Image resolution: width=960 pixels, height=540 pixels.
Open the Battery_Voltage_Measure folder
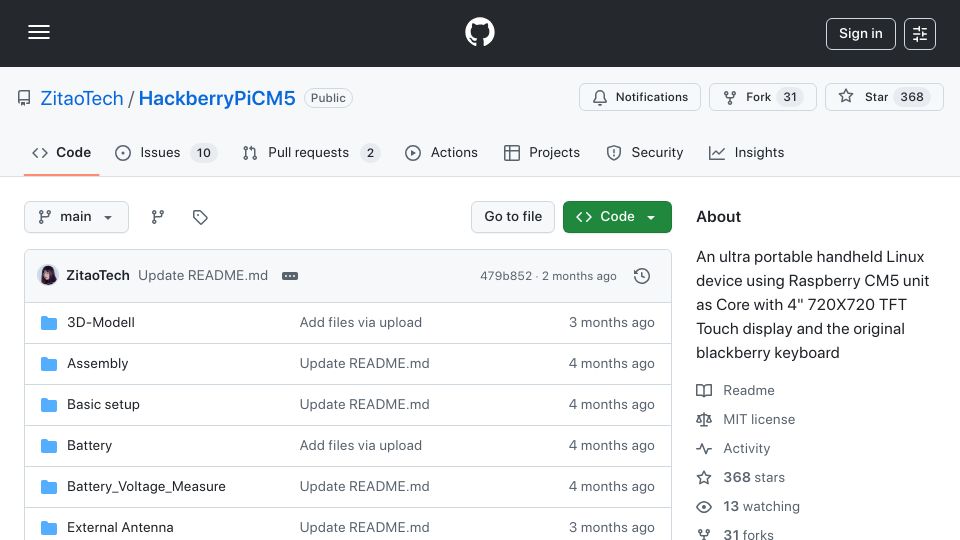146,487
